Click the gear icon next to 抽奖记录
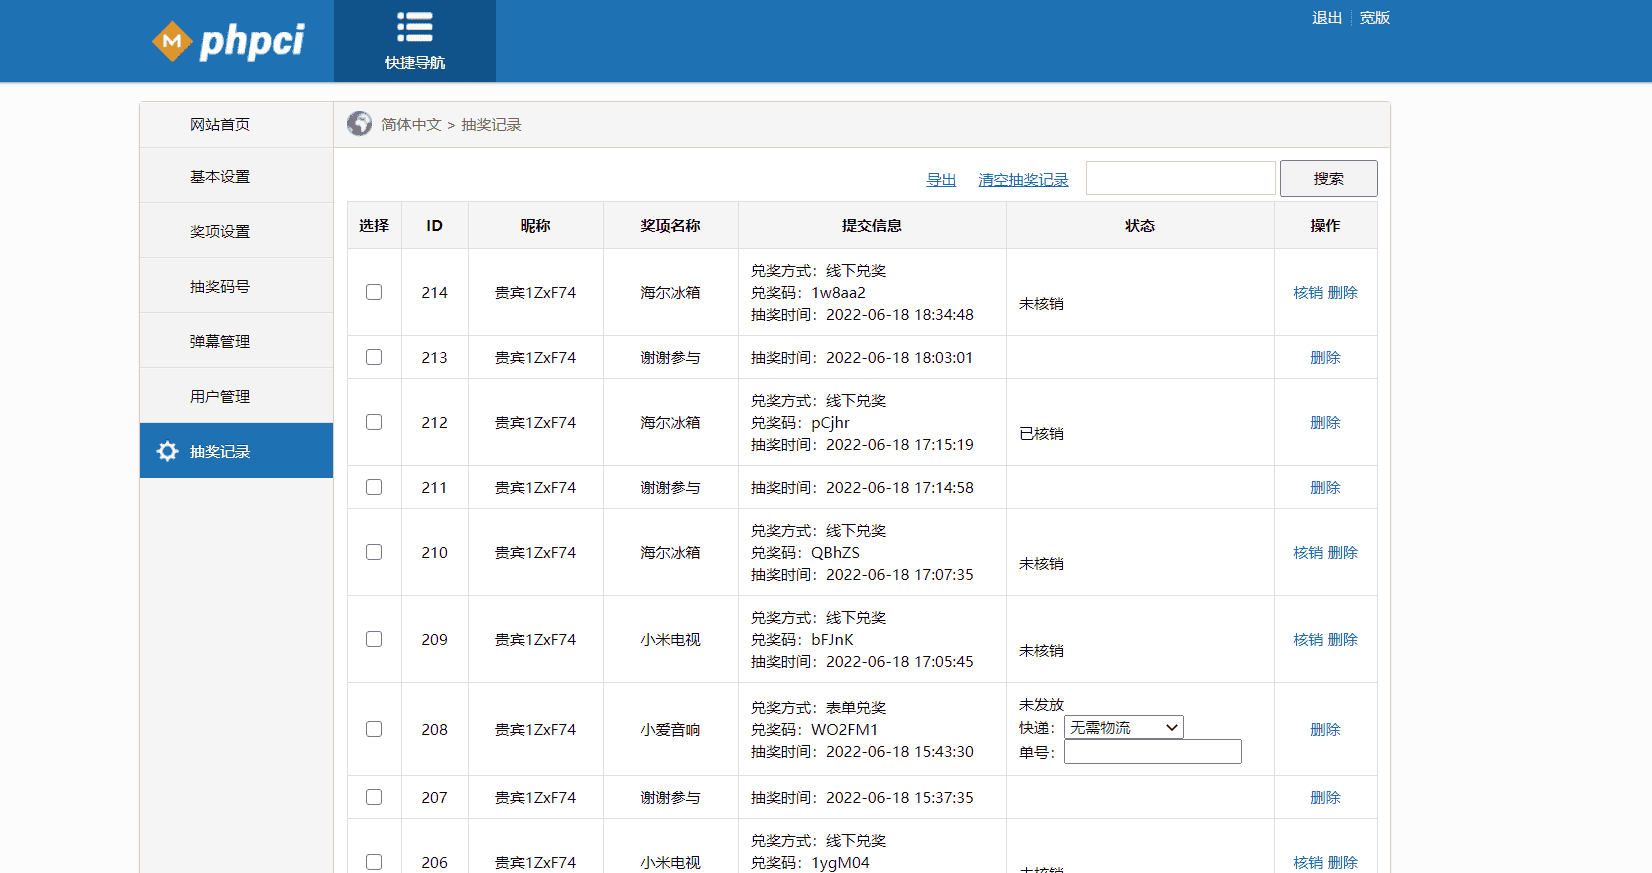This screenshot has height=873, width=1652. tap(167, 451)
